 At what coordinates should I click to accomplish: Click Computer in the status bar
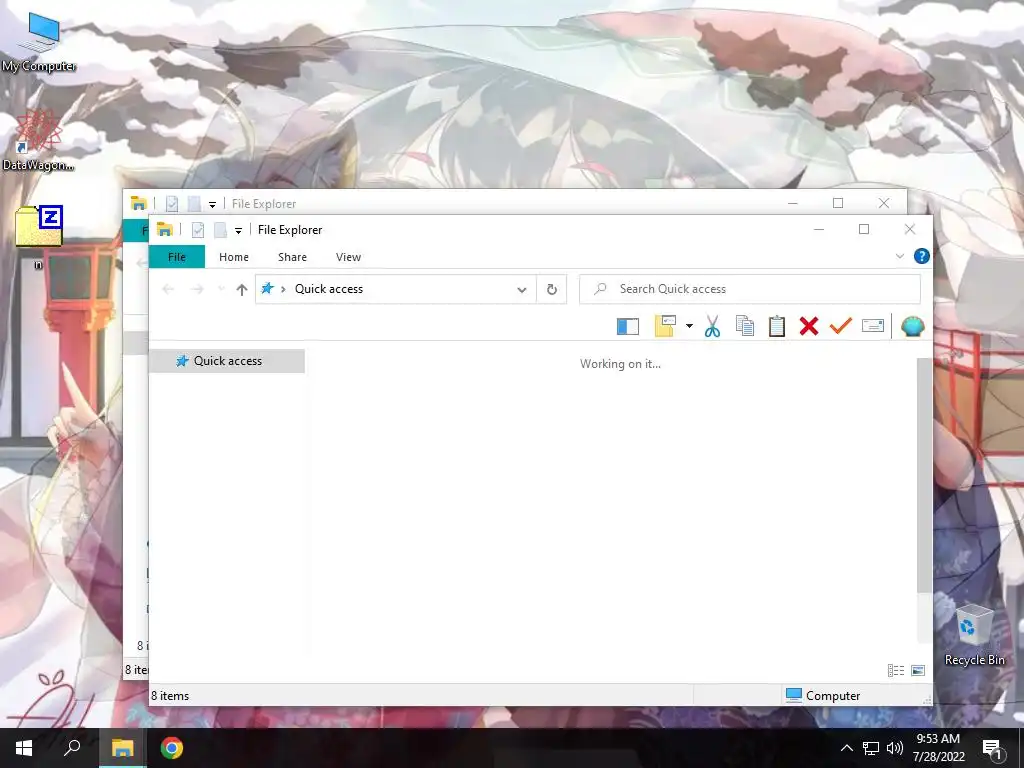point(823,696)
